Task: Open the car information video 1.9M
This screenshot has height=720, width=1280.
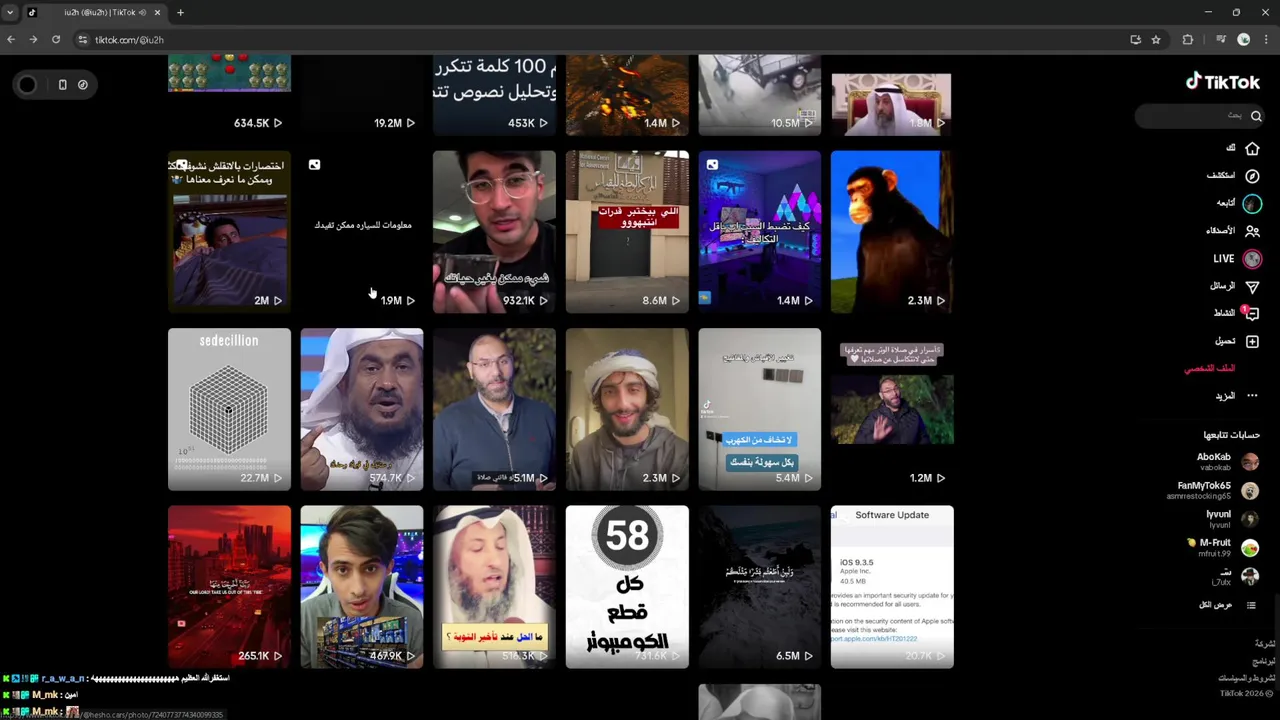Action: coord(362,232)
